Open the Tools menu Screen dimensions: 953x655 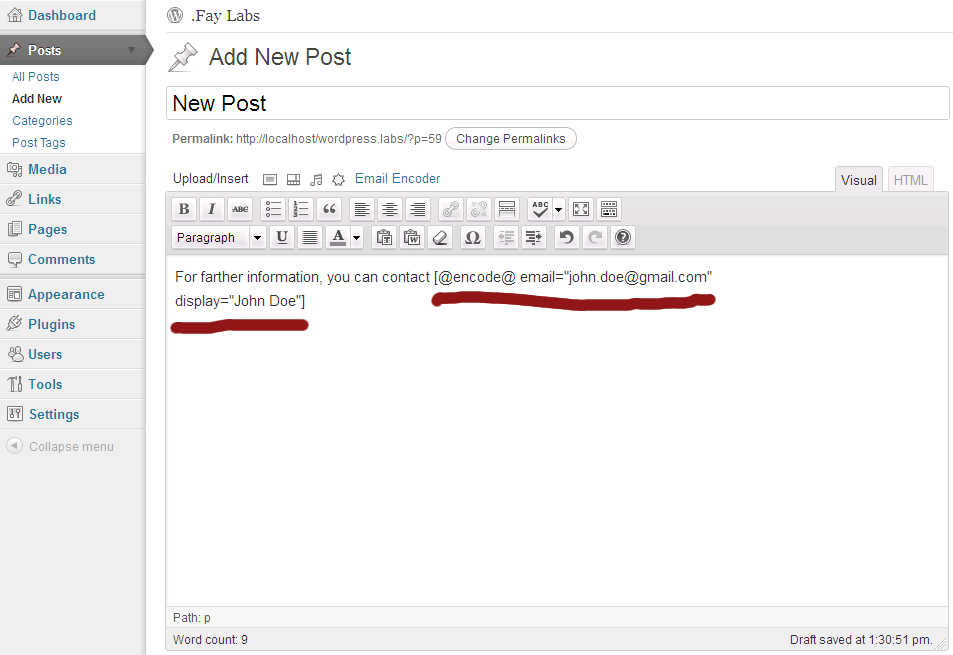(45, 384)
